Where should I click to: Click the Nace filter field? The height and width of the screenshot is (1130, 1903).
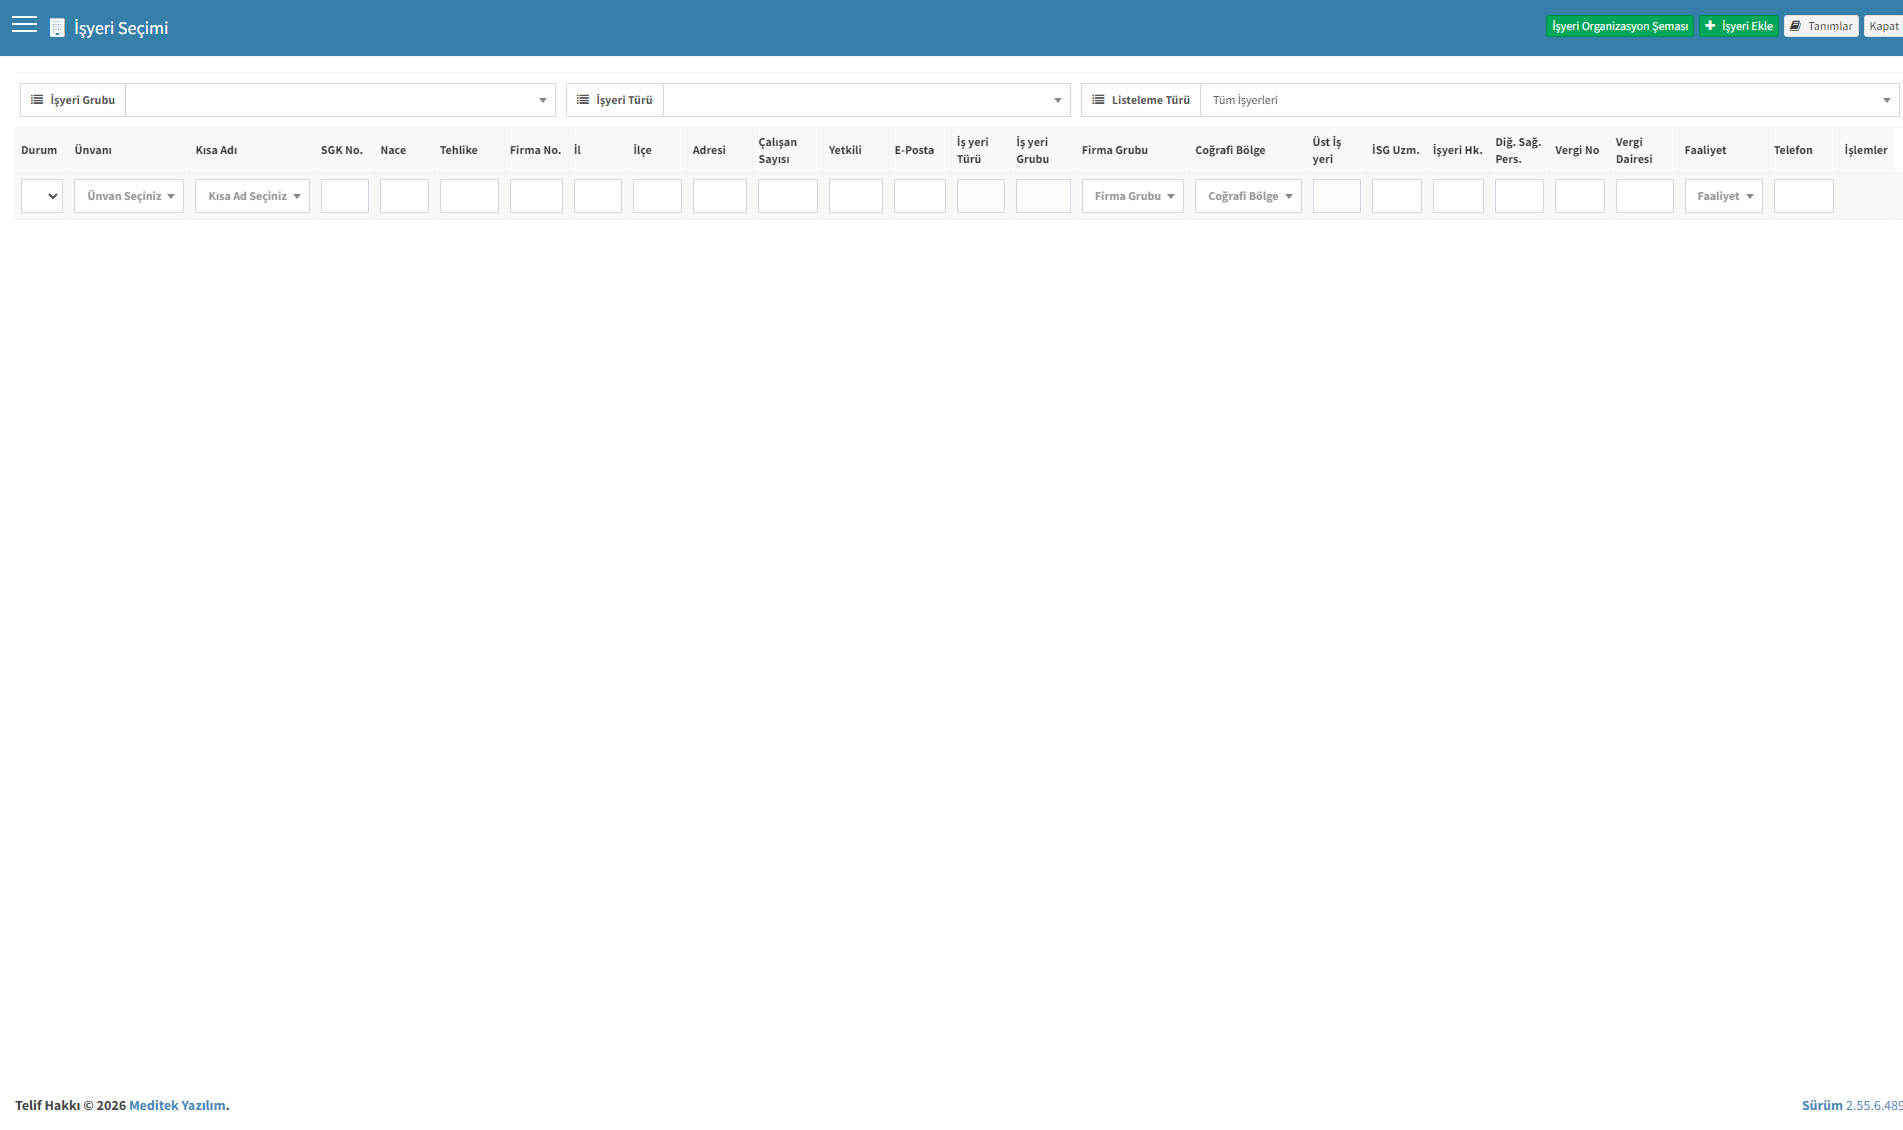[404, 196]
